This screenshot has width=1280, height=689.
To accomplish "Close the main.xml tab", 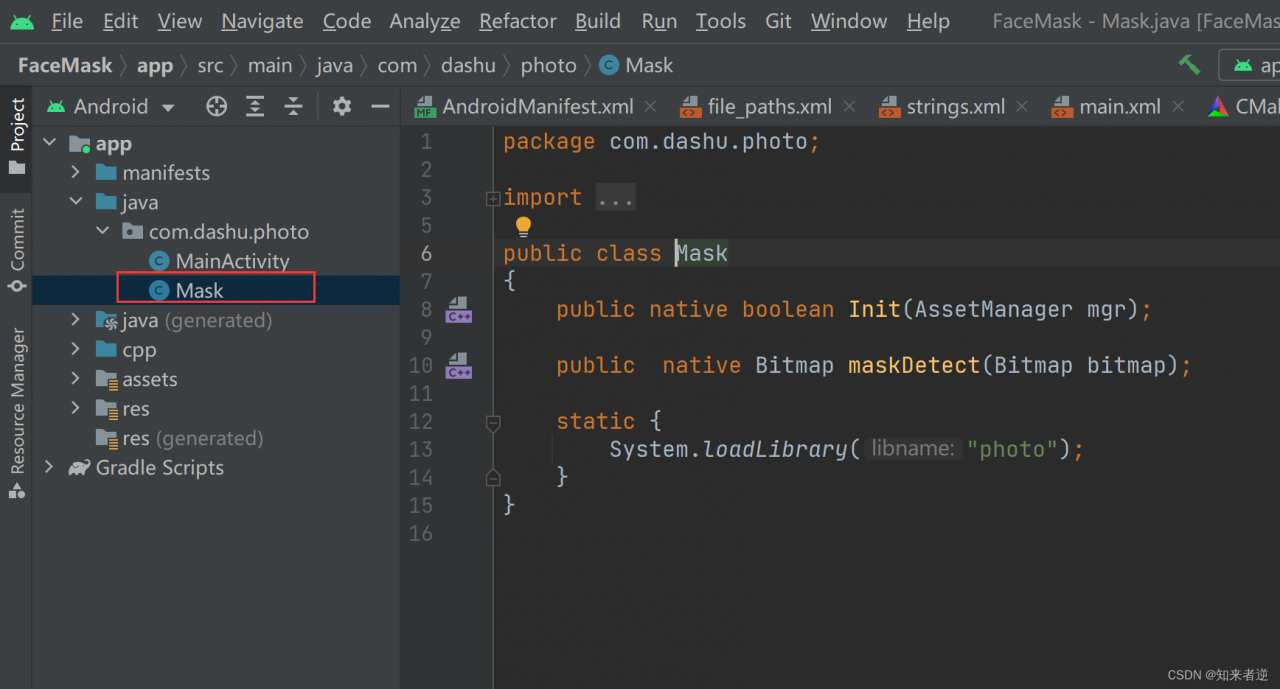I will tap(1178, 106).
